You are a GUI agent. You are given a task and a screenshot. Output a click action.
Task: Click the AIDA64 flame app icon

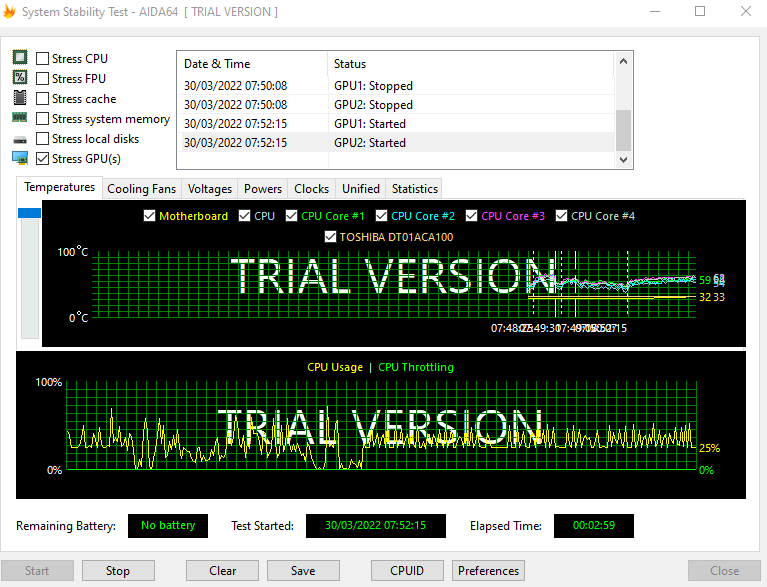pos(9,11)
